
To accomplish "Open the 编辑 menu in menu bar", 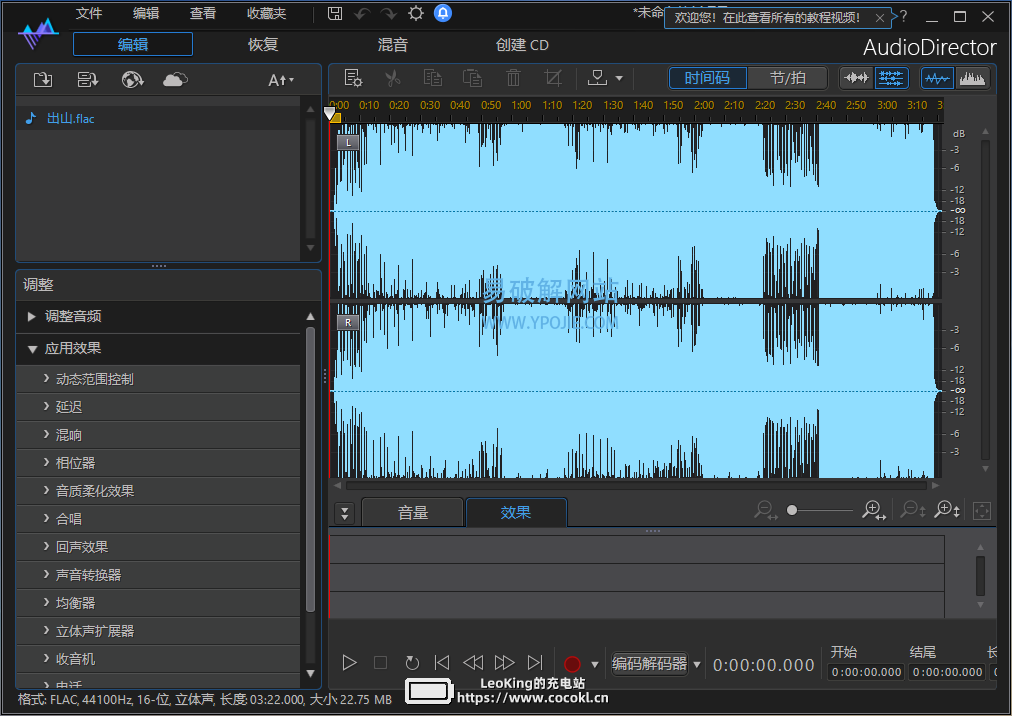I will 146,14.
